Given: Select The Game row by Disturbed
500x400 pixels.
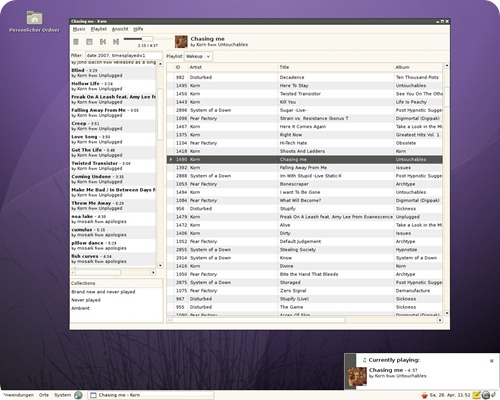Looking at the screenshot, I should 305,307.
